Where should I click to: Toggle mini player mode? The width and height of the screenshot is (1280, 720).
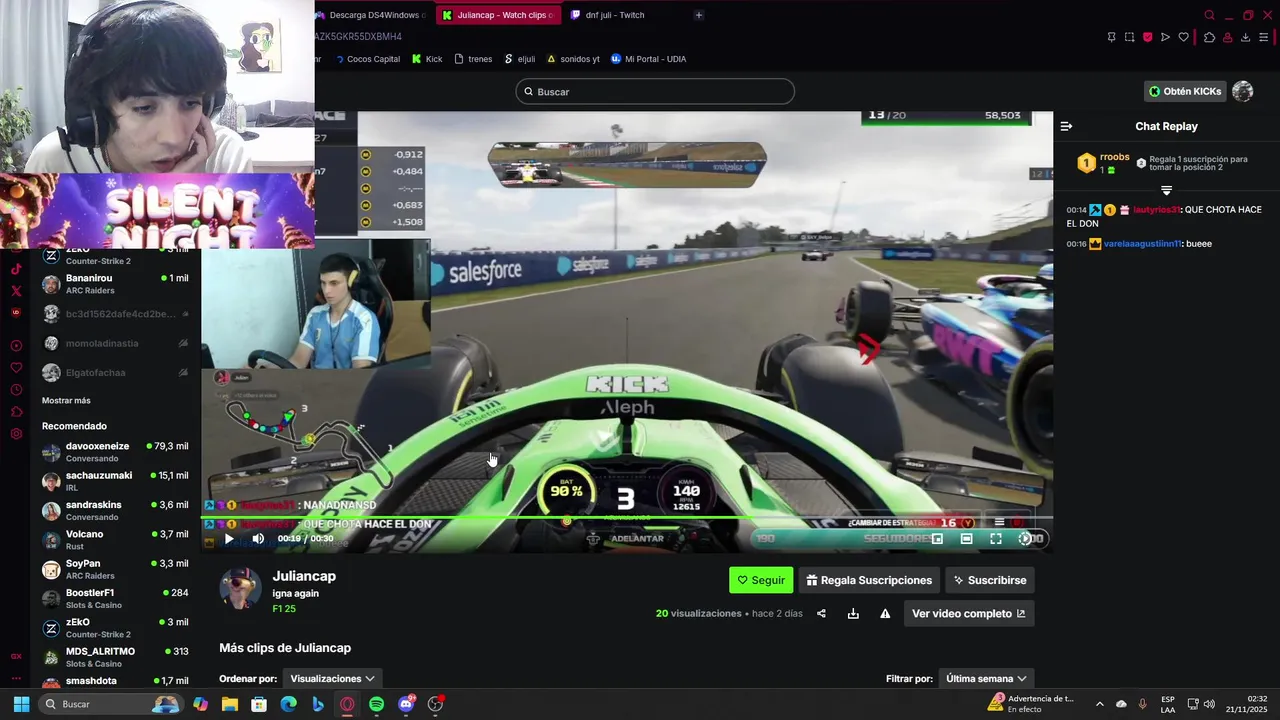[x=937, y=539]
